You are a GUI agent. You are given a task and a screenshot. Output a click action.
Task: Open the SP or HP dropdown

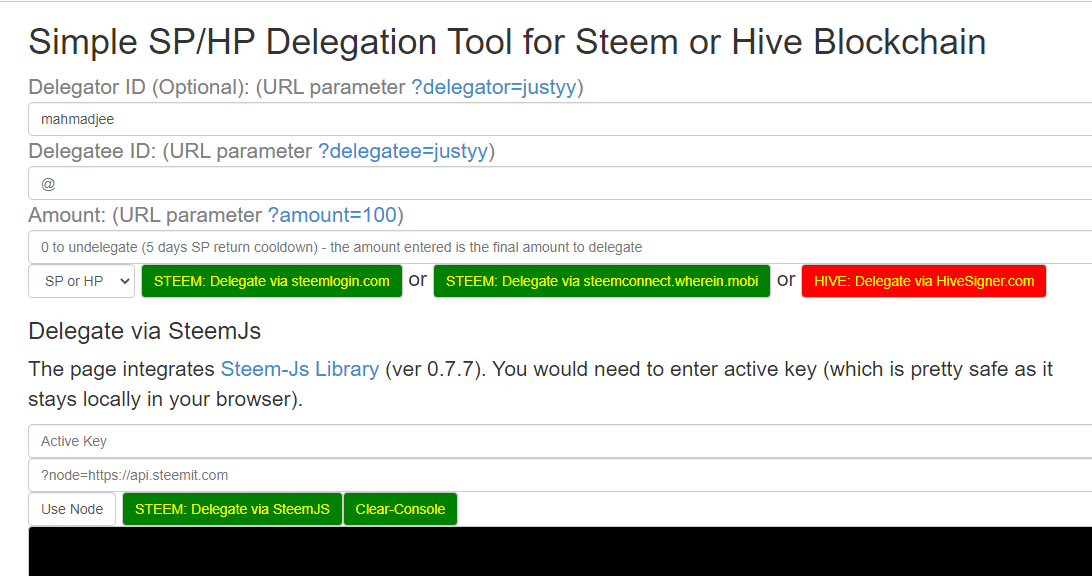coord(81,281)
